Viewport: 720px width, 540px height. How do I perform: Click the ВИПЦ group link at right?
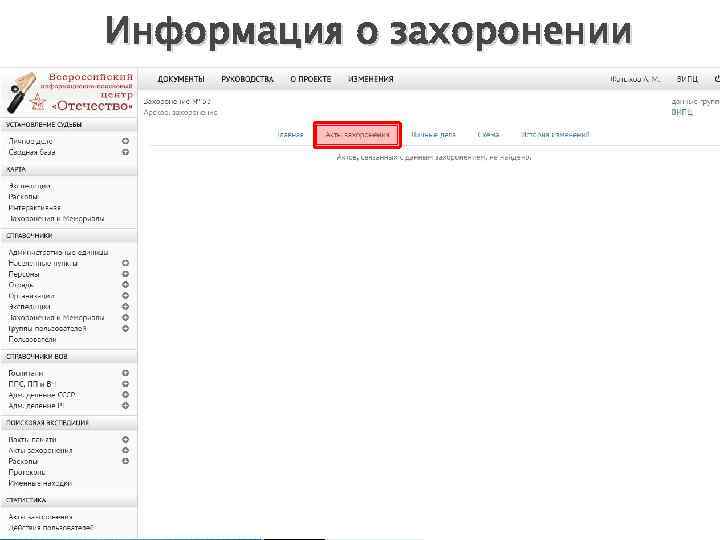tap(682, 112)
